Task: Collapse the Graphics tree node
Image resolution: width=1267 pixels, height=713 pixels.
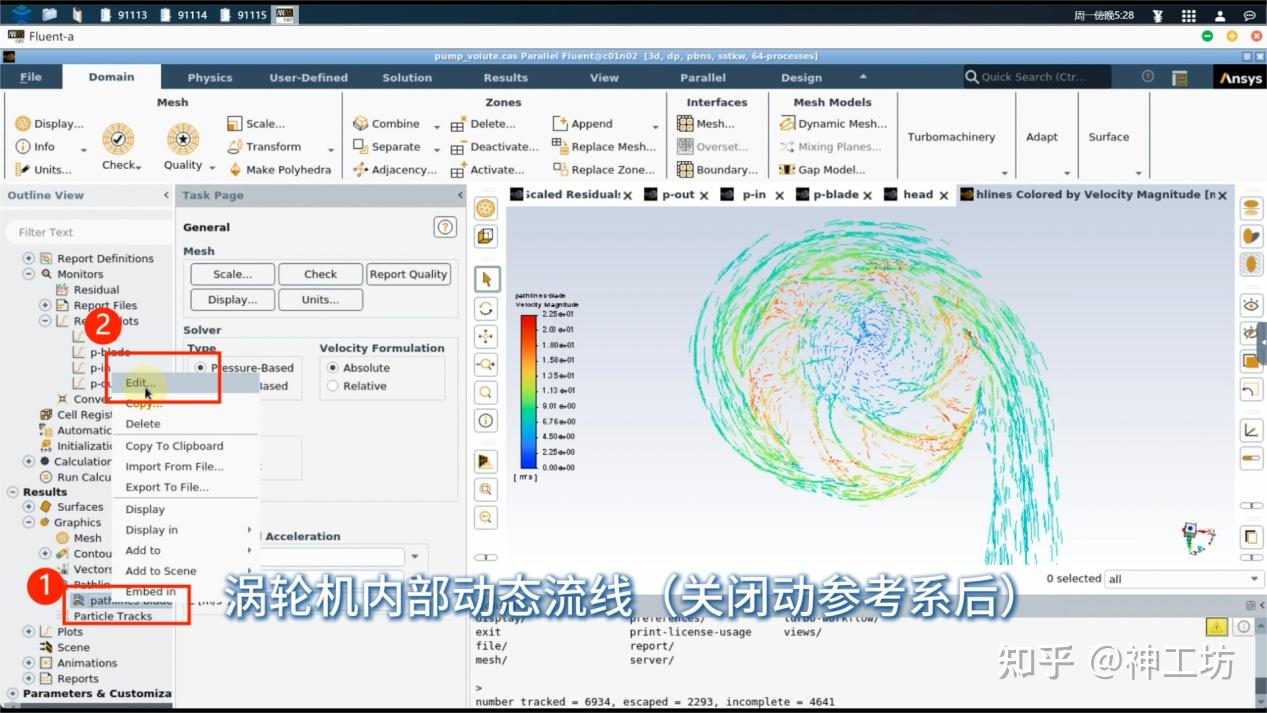Action: tap(29, 522)
